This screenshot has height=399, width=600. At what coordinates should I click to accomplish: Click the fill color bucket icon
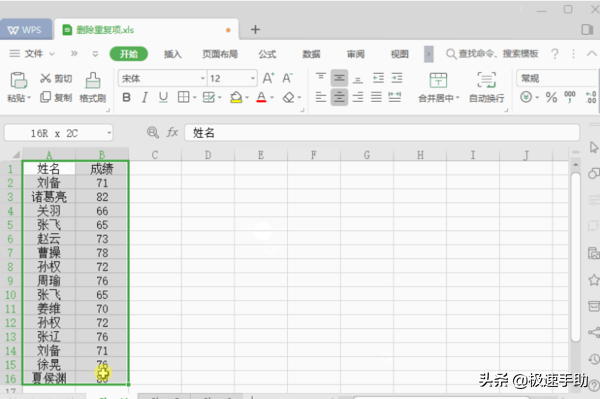pos(236,97)
